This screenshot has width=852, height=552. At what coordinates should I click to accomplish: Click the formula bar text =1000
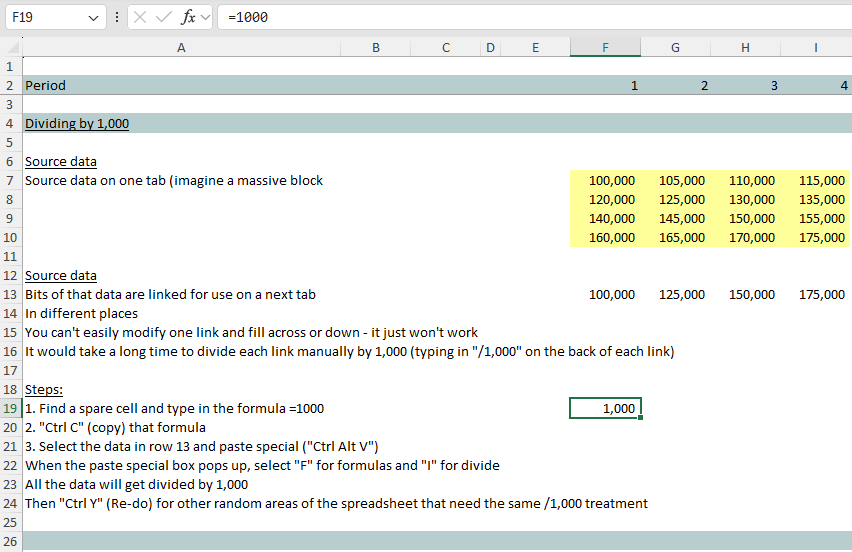point(248,17)
